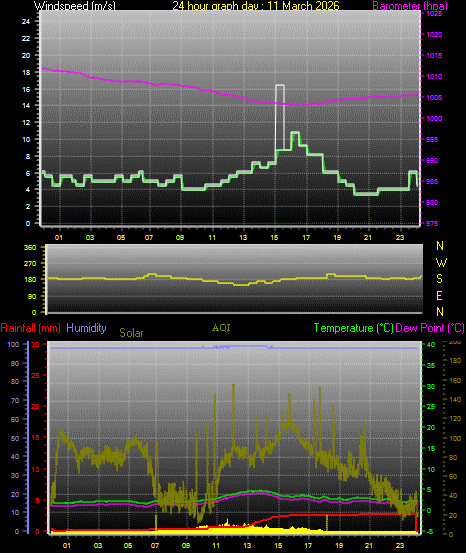Click the magenta "Dew Point (°C)" legend label
The width and height of the screenshot is (466, 553).
430,328
